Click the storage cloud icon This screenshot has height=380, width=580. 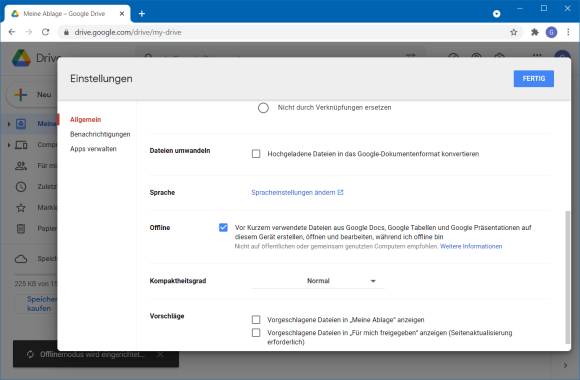tap(21, 259)
